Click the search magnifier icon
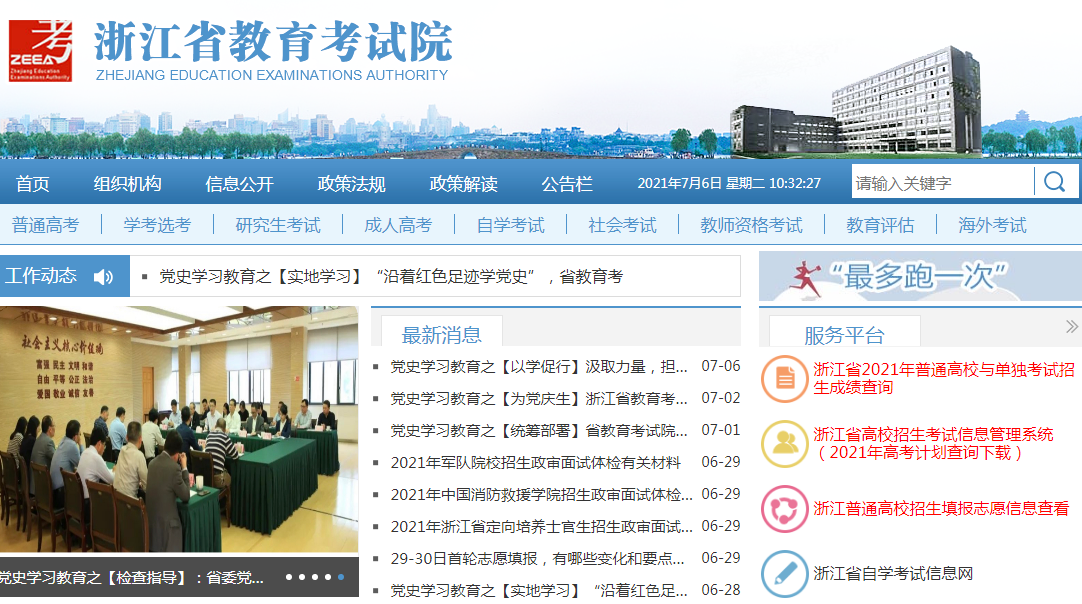 1054,181
